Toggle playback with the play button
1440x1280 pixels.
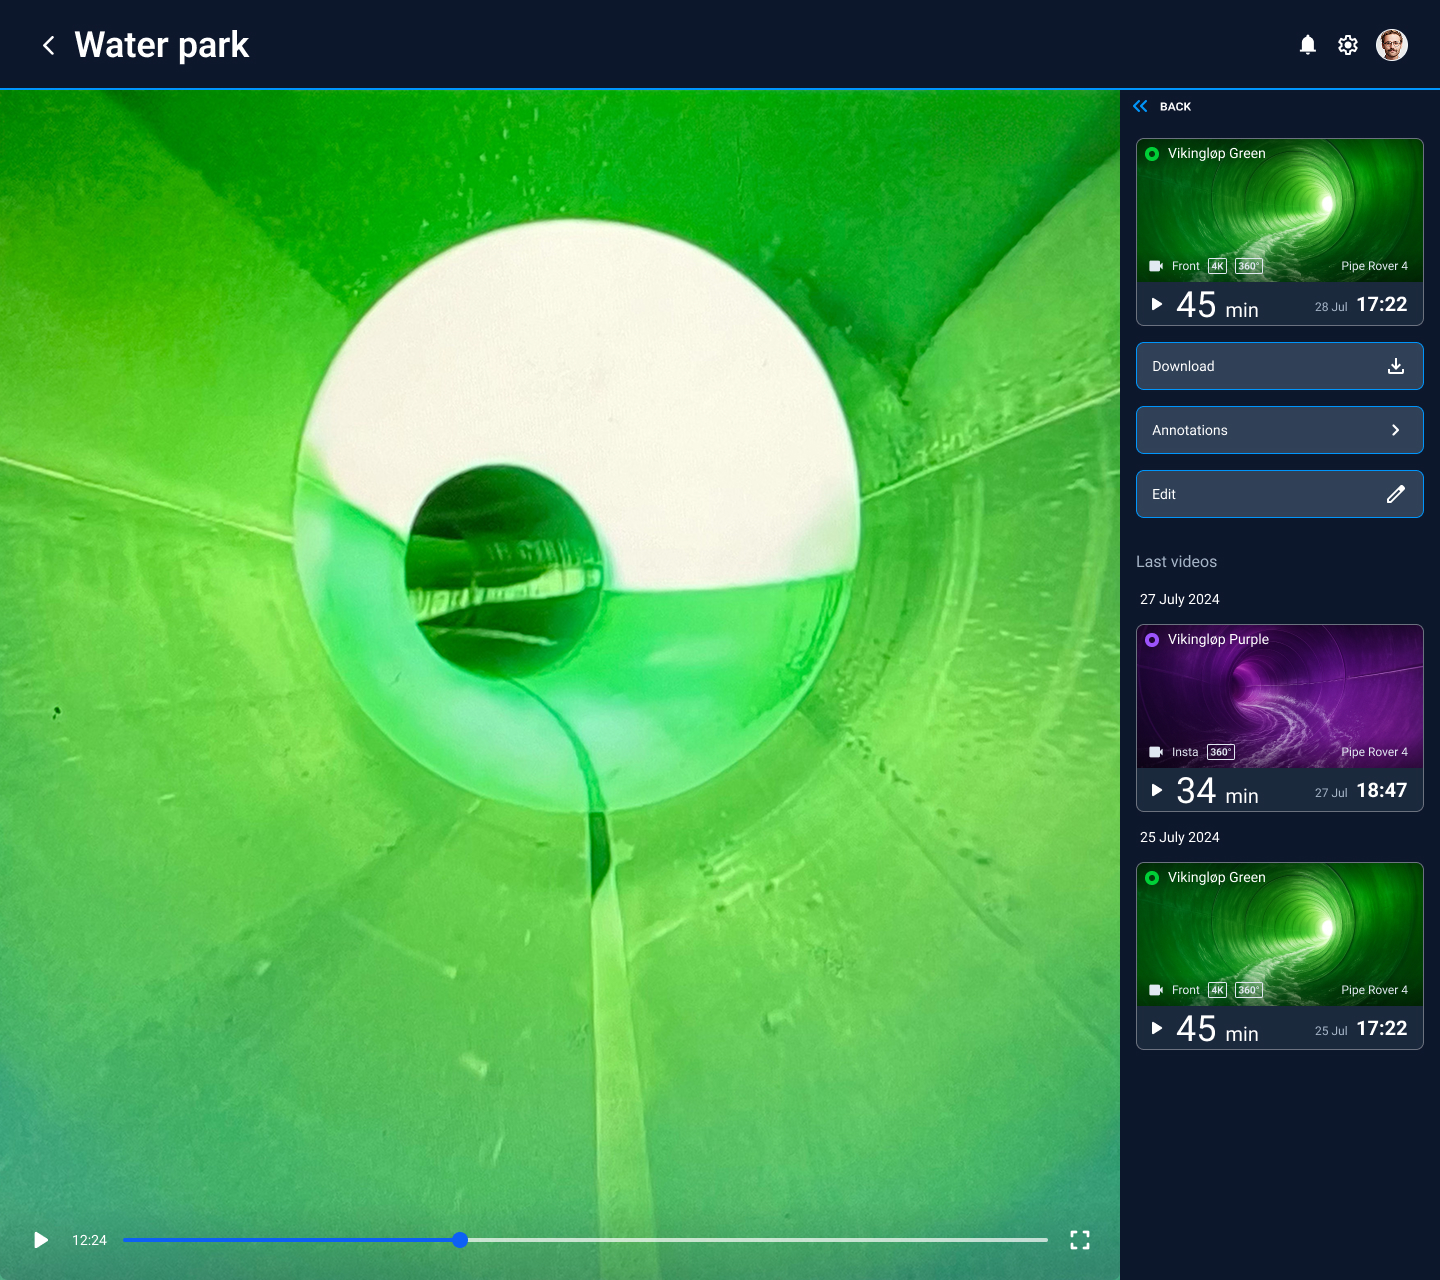click(40, 1240)
